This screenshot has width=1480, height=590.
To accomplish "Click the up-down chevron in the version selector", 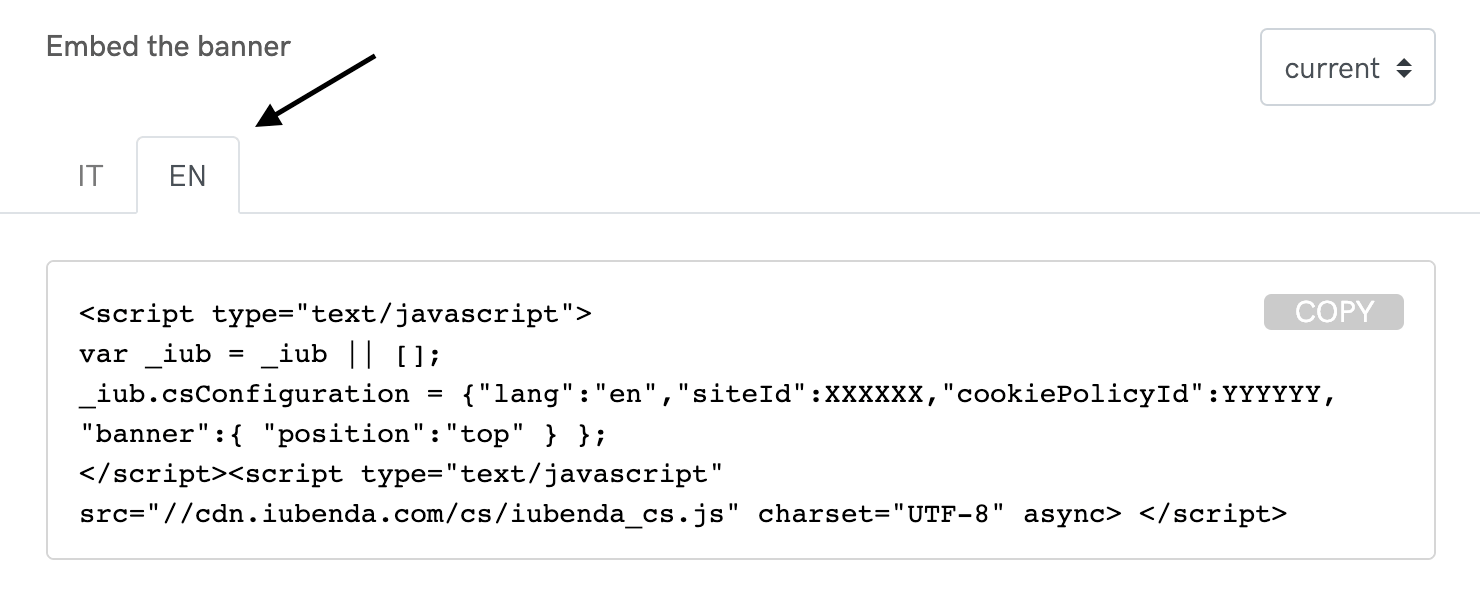I will [x=1407, y=67].
